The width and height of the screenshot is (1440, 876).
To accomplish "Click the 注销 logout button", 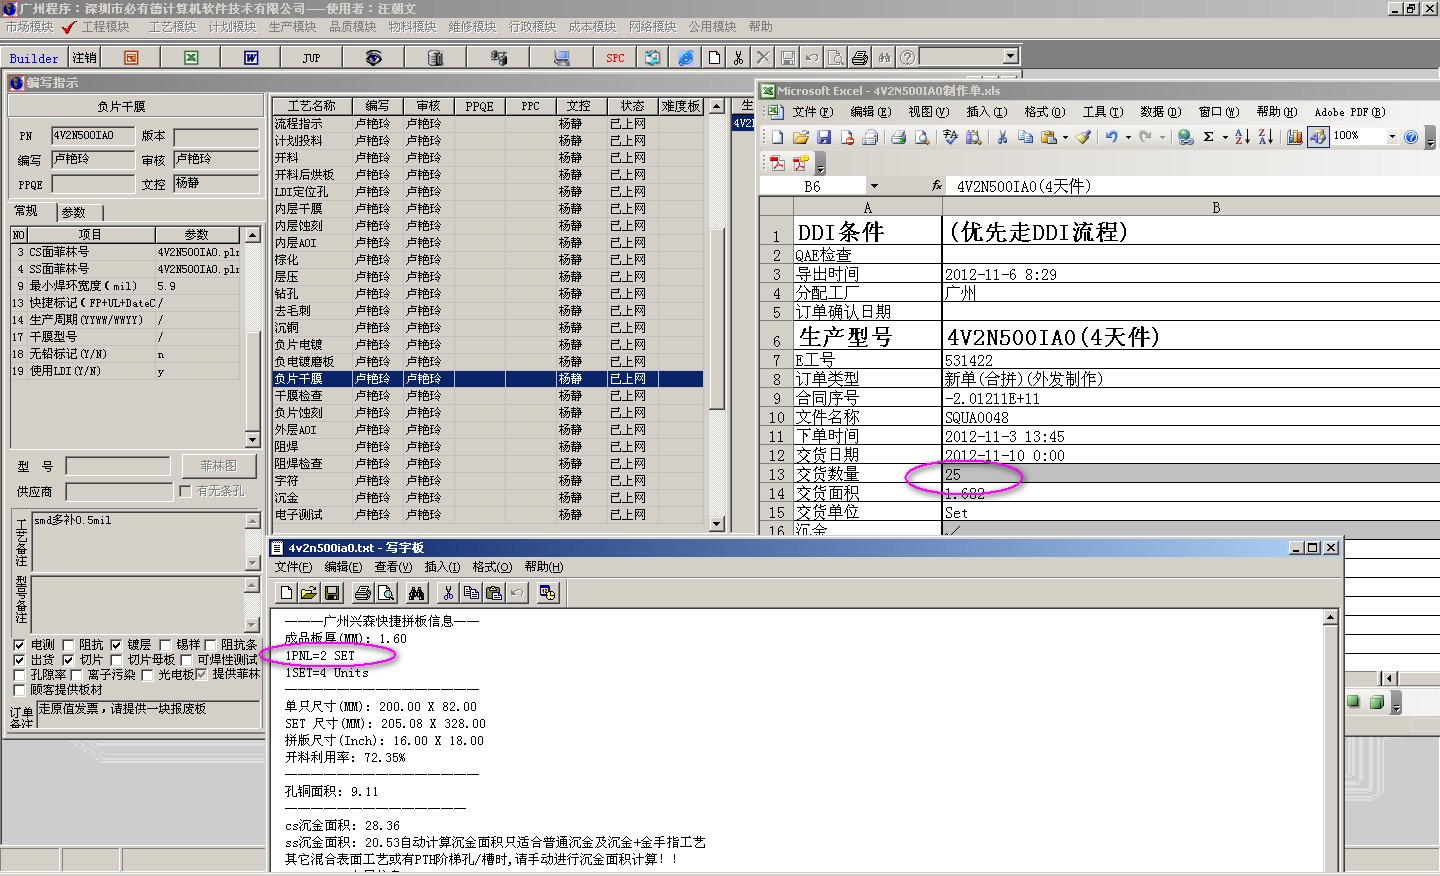I will click(x=85, y=58).
